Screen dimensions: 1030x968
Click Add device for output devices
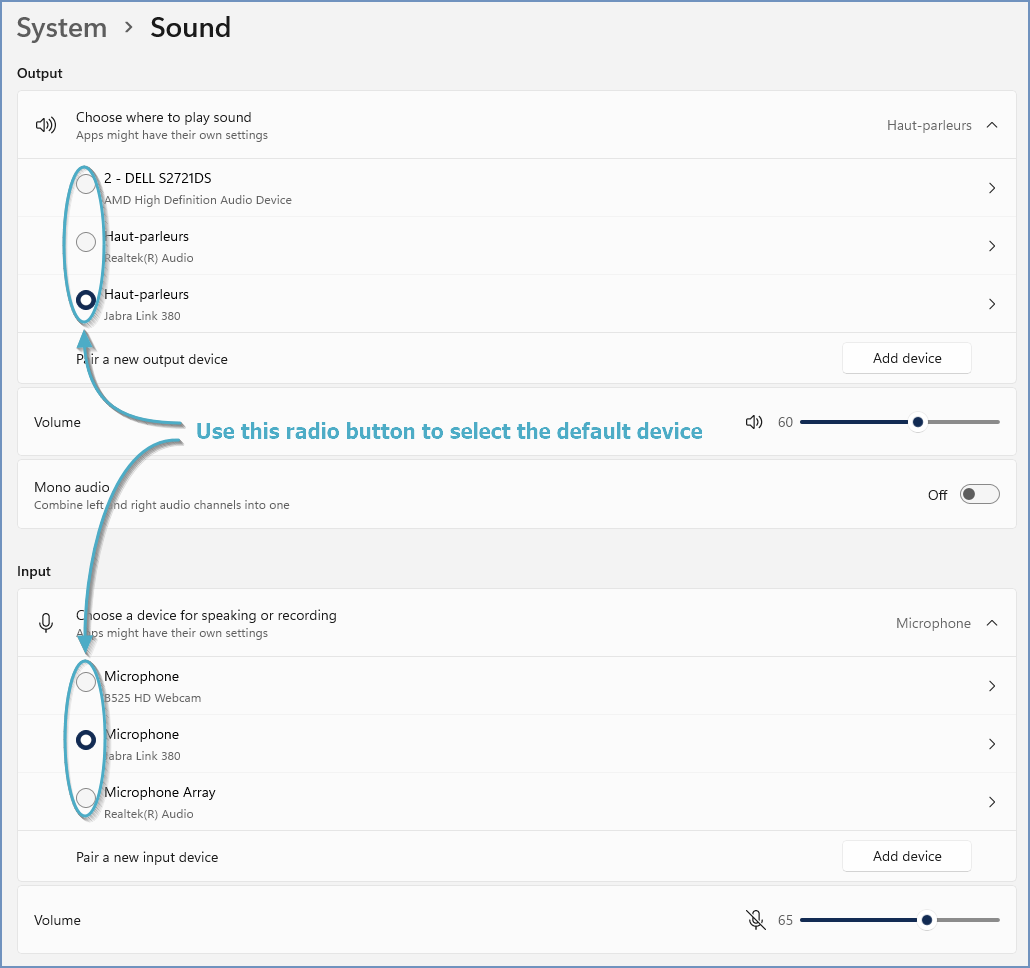(x=906, y=357)
